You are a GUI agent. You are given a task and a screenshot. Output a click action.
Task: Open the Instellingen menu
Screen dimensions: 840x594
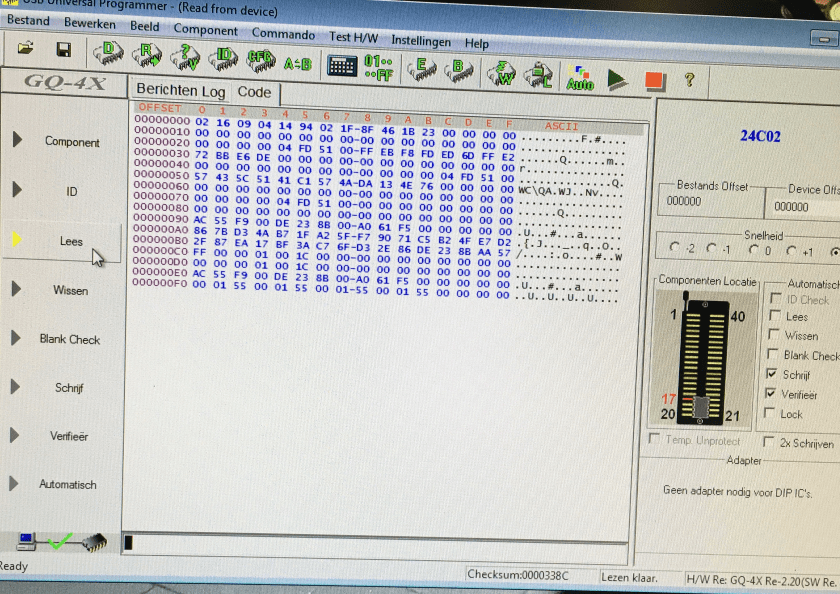coord(420,41)
